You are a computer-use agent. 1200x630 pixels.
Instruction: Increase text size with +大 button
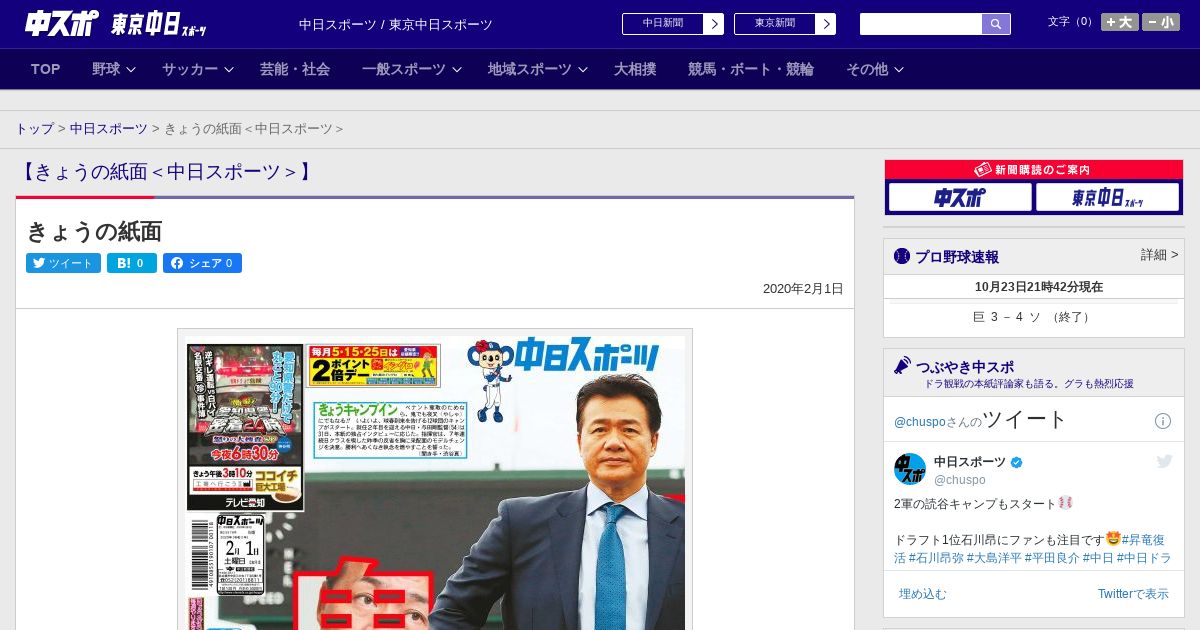[1120, 22]
